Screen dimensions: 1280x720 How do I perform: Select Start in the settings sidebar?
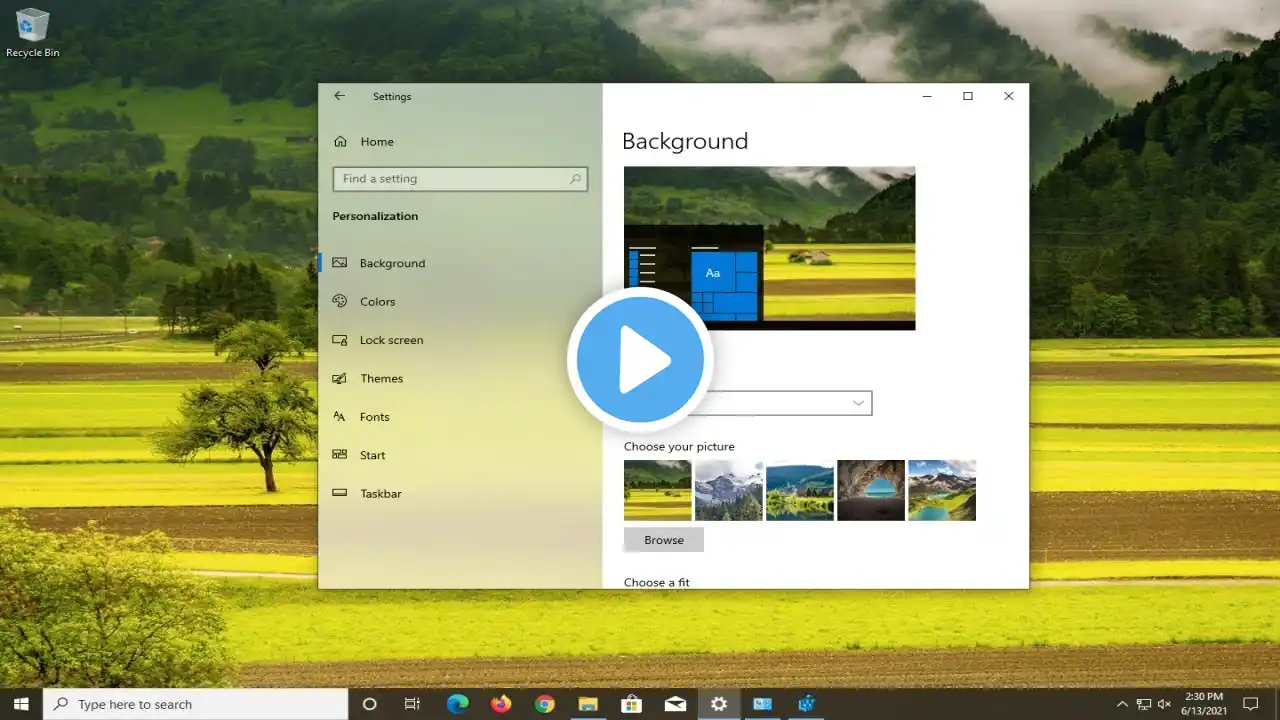click(372, 455)
